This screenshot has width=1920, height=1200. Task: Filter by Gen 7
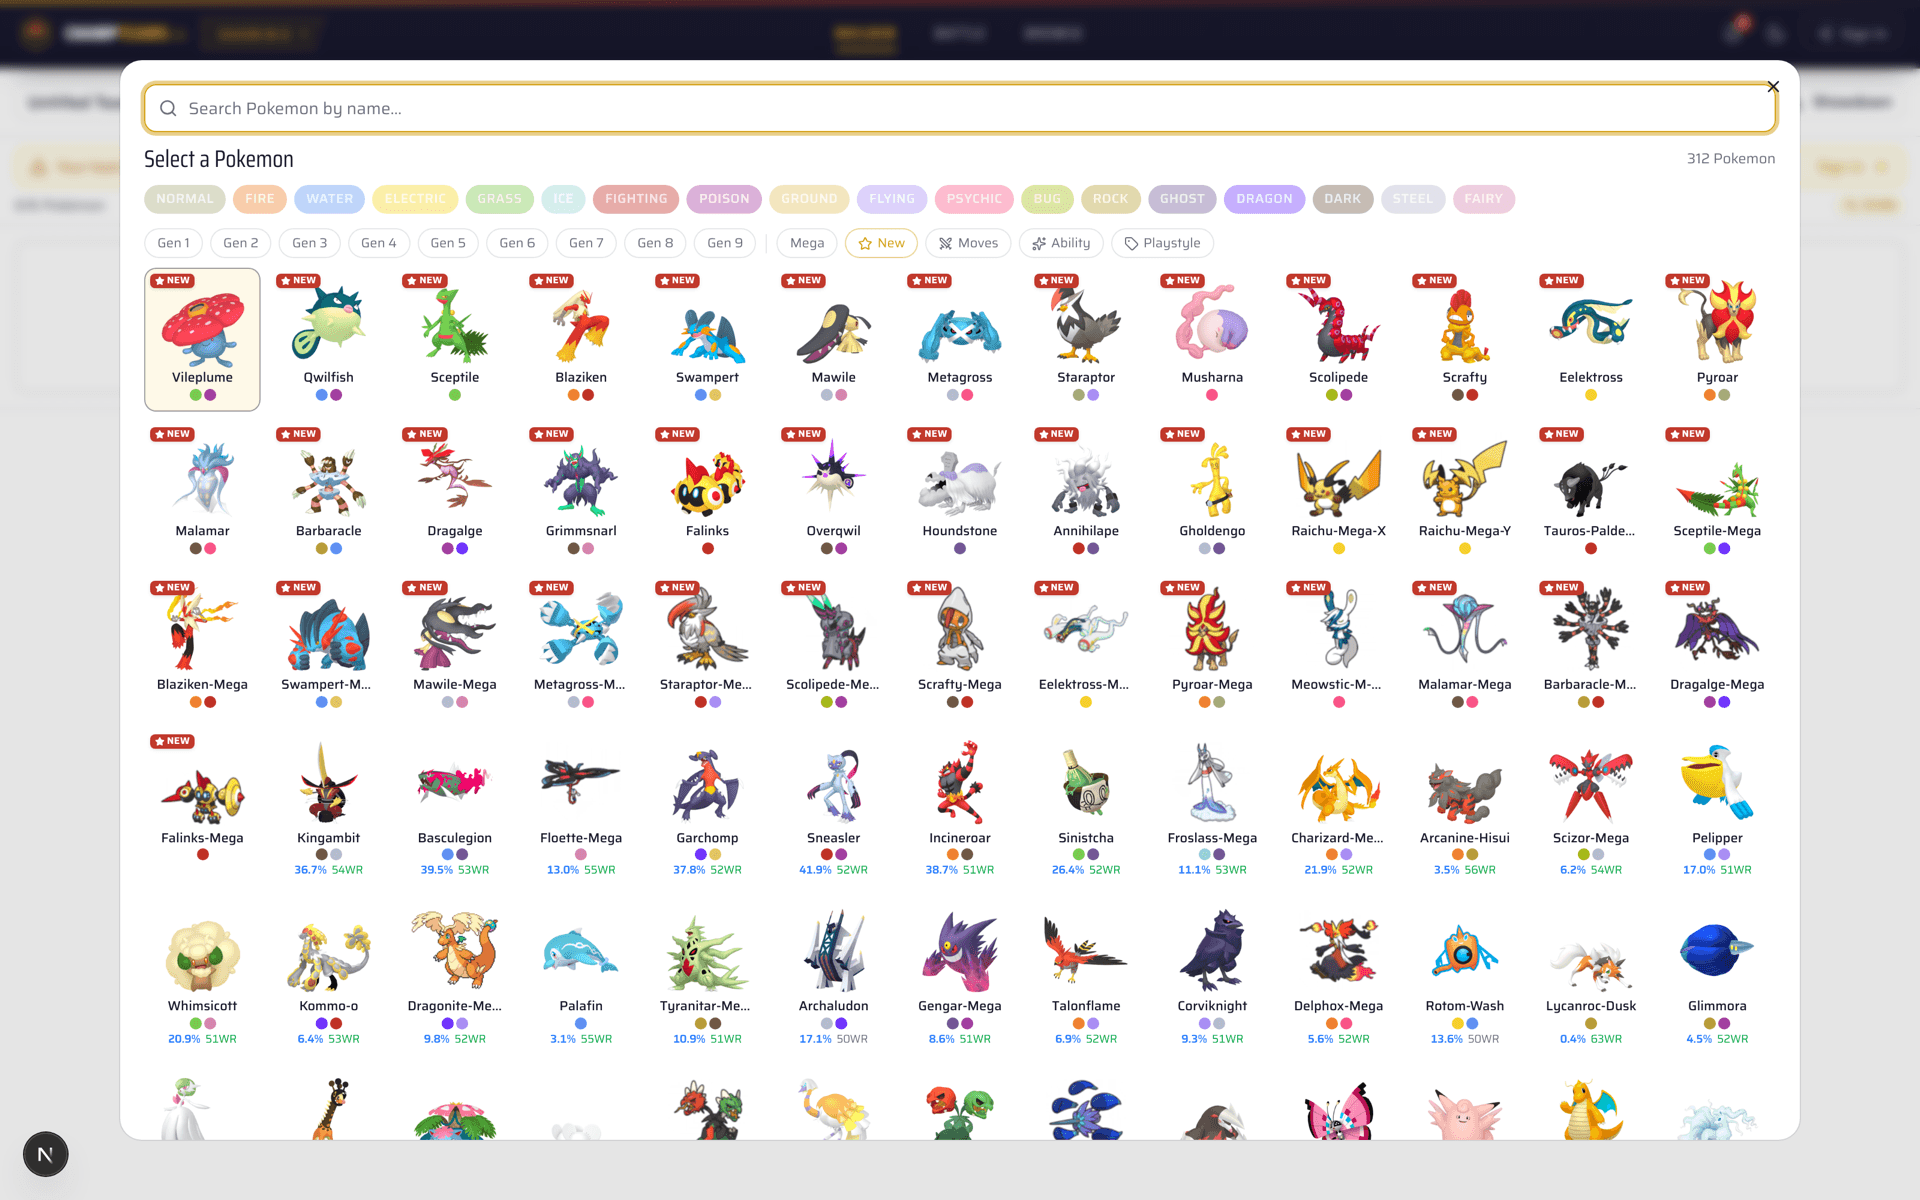(x=586, y=243)
